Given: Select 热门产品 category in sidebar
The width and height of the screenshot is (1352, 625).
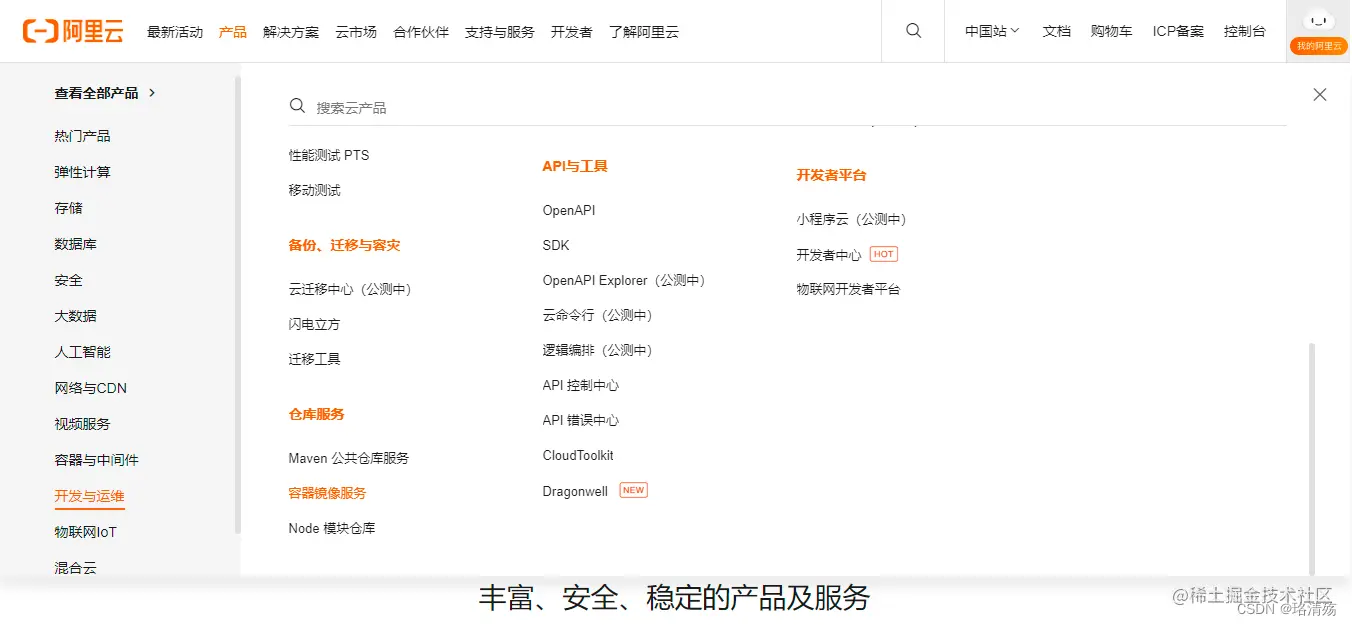Looking at the screenshot, I should tap(83, 136).
